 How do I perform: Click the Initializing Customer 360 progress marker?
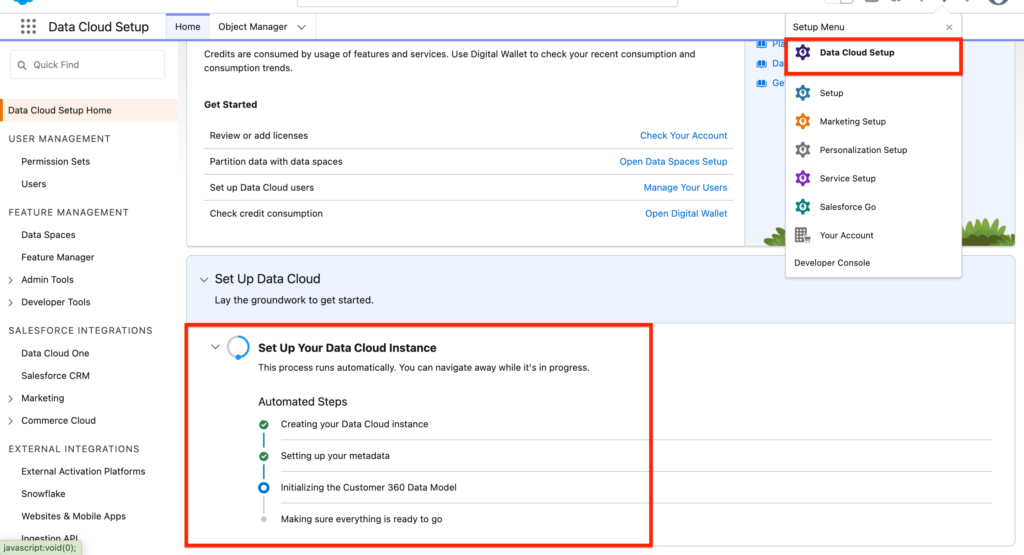264,488
